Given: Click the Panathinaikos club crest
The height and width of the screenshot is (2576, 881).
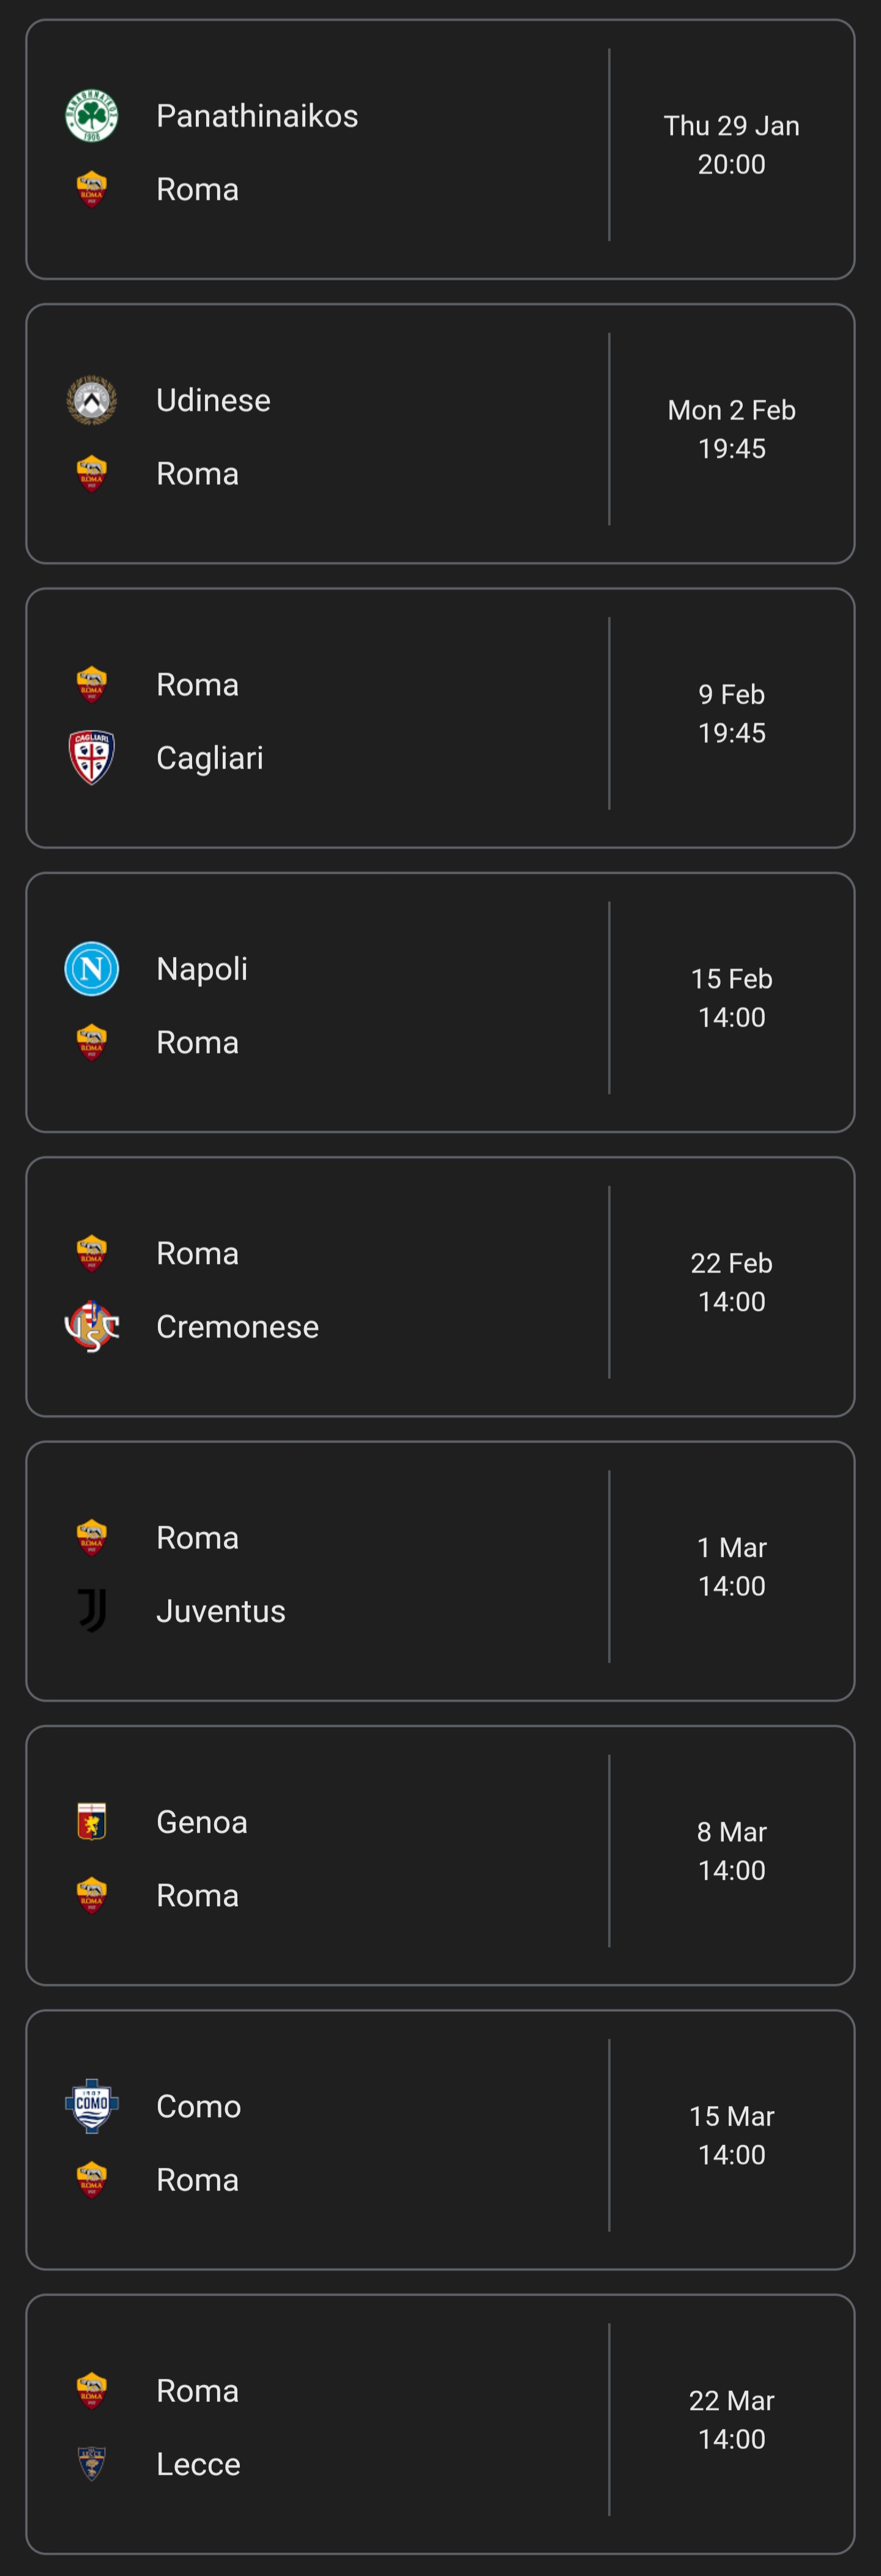Looking at the screenshot, I should click(91, 116).
